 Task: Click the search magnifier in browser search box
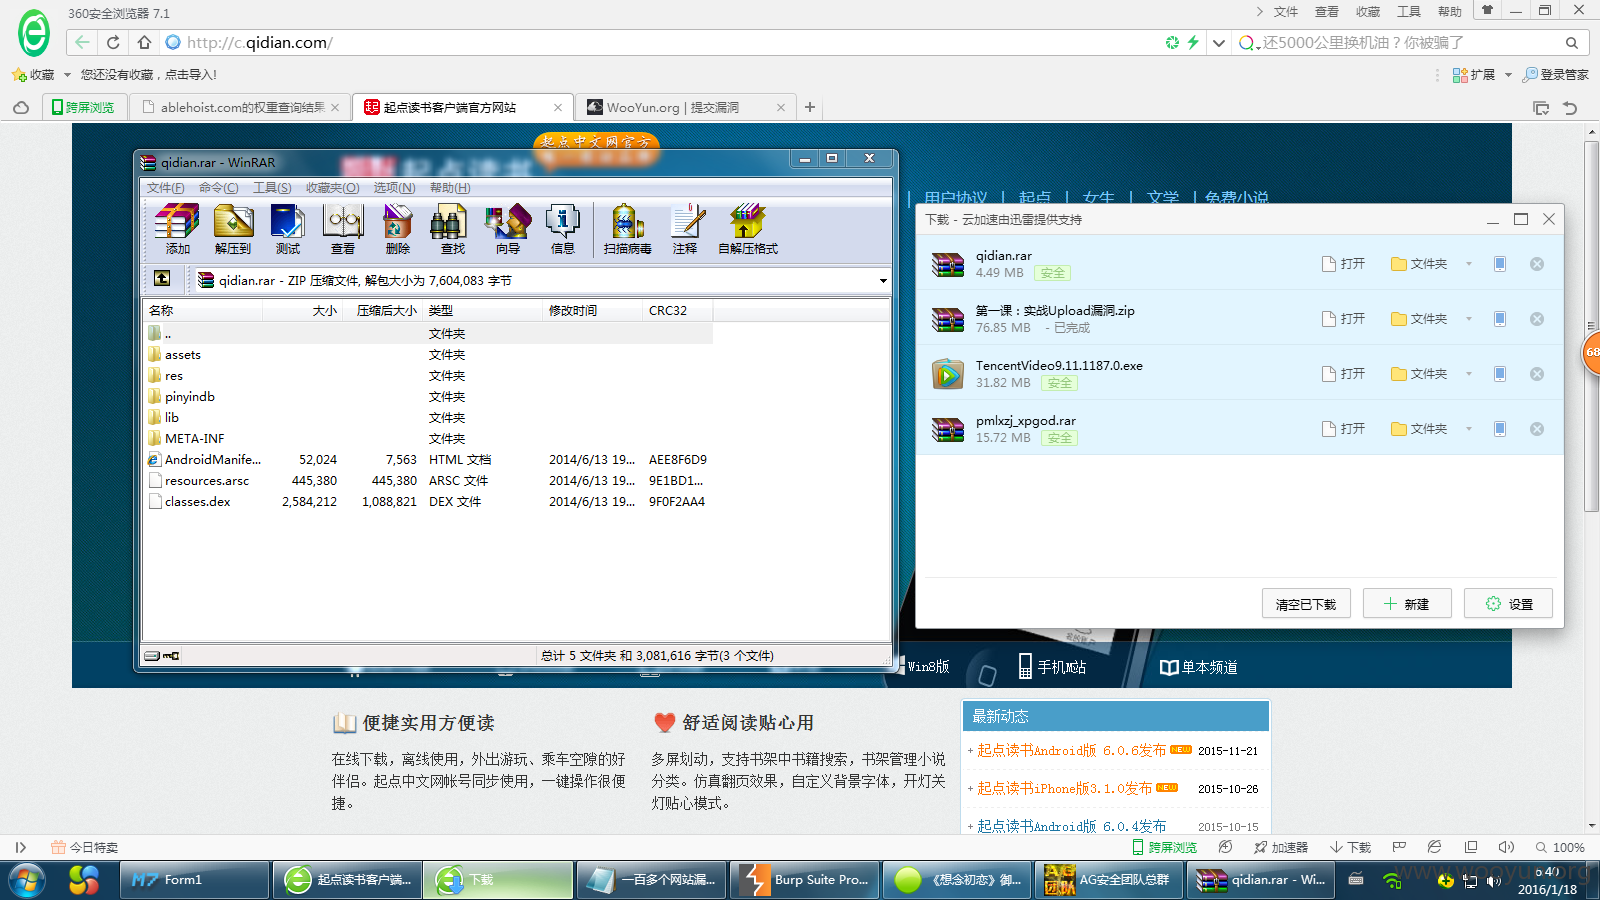(x=1572, y=43)
